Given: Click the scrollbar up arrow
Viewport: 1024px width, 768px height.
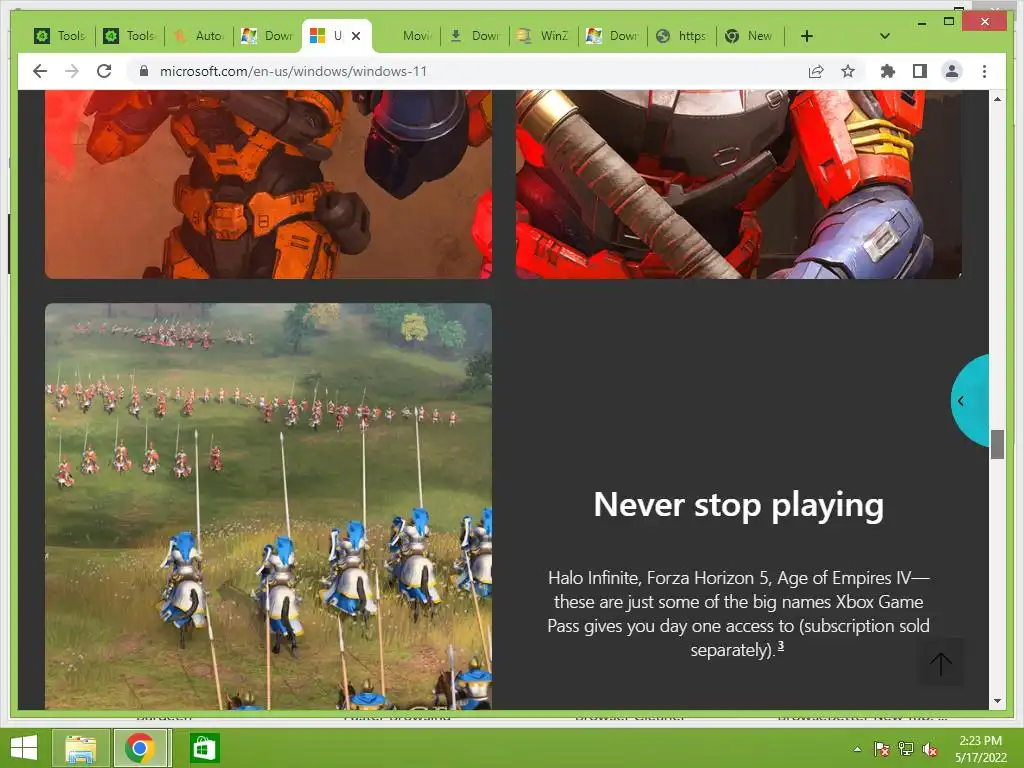Looking at the screenshot, I should (997, 99).
